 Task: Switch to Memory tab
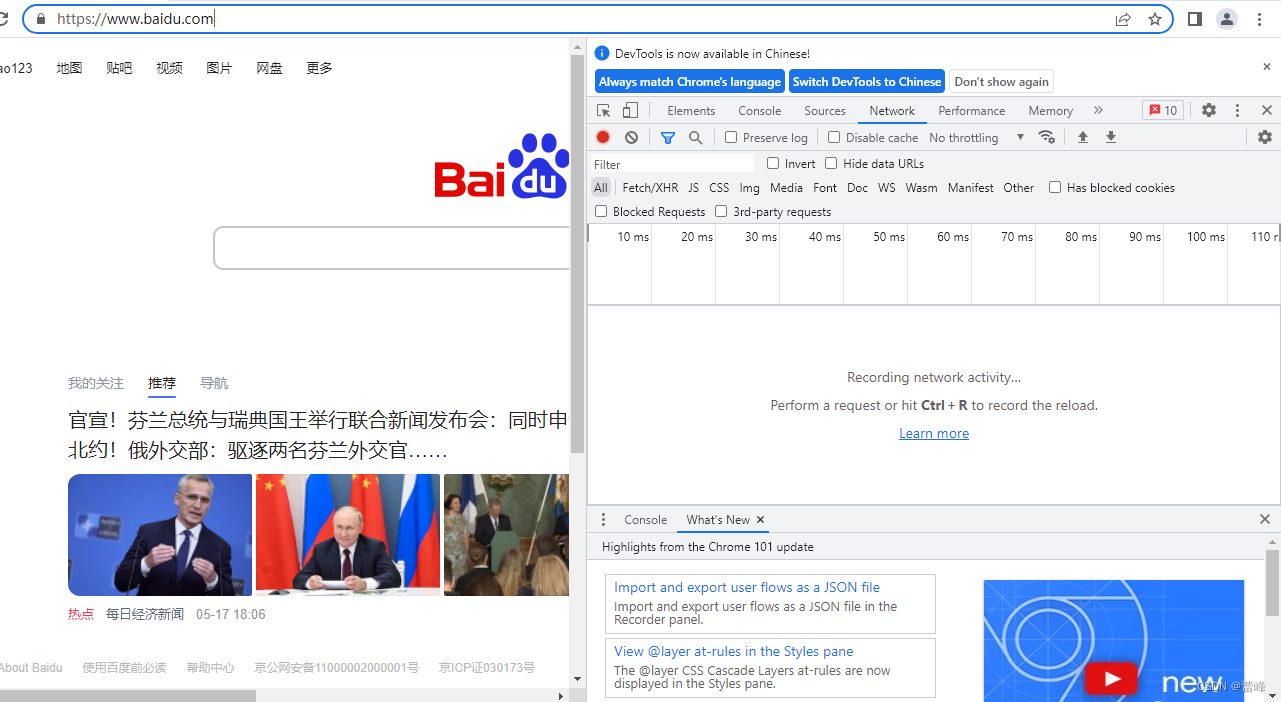click(1050, 111)
